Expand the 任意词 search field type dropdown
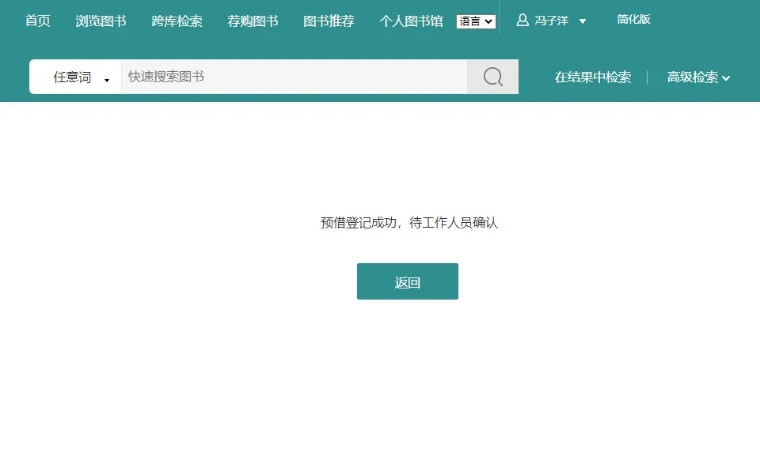760x456 pixels. point(76,77)
